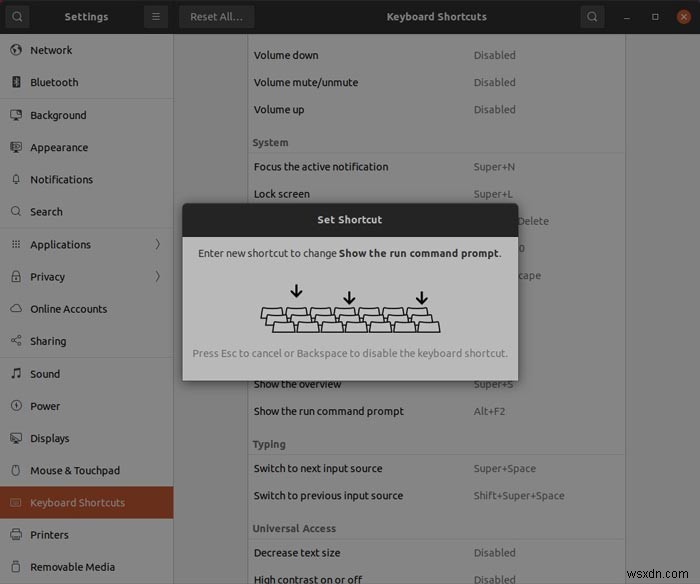Select Switch to previous input source row
700x584 pixels.
pyautogui.click(x=437, y=496)
